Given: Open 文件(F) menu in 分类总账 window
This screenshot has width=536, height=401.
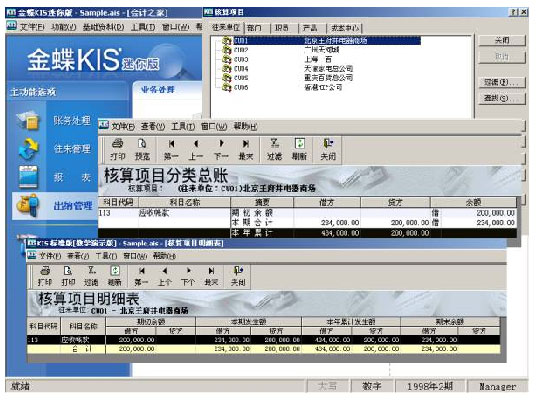Looking at the screenshot, I should pyautogui.click(x=123, y=126).
